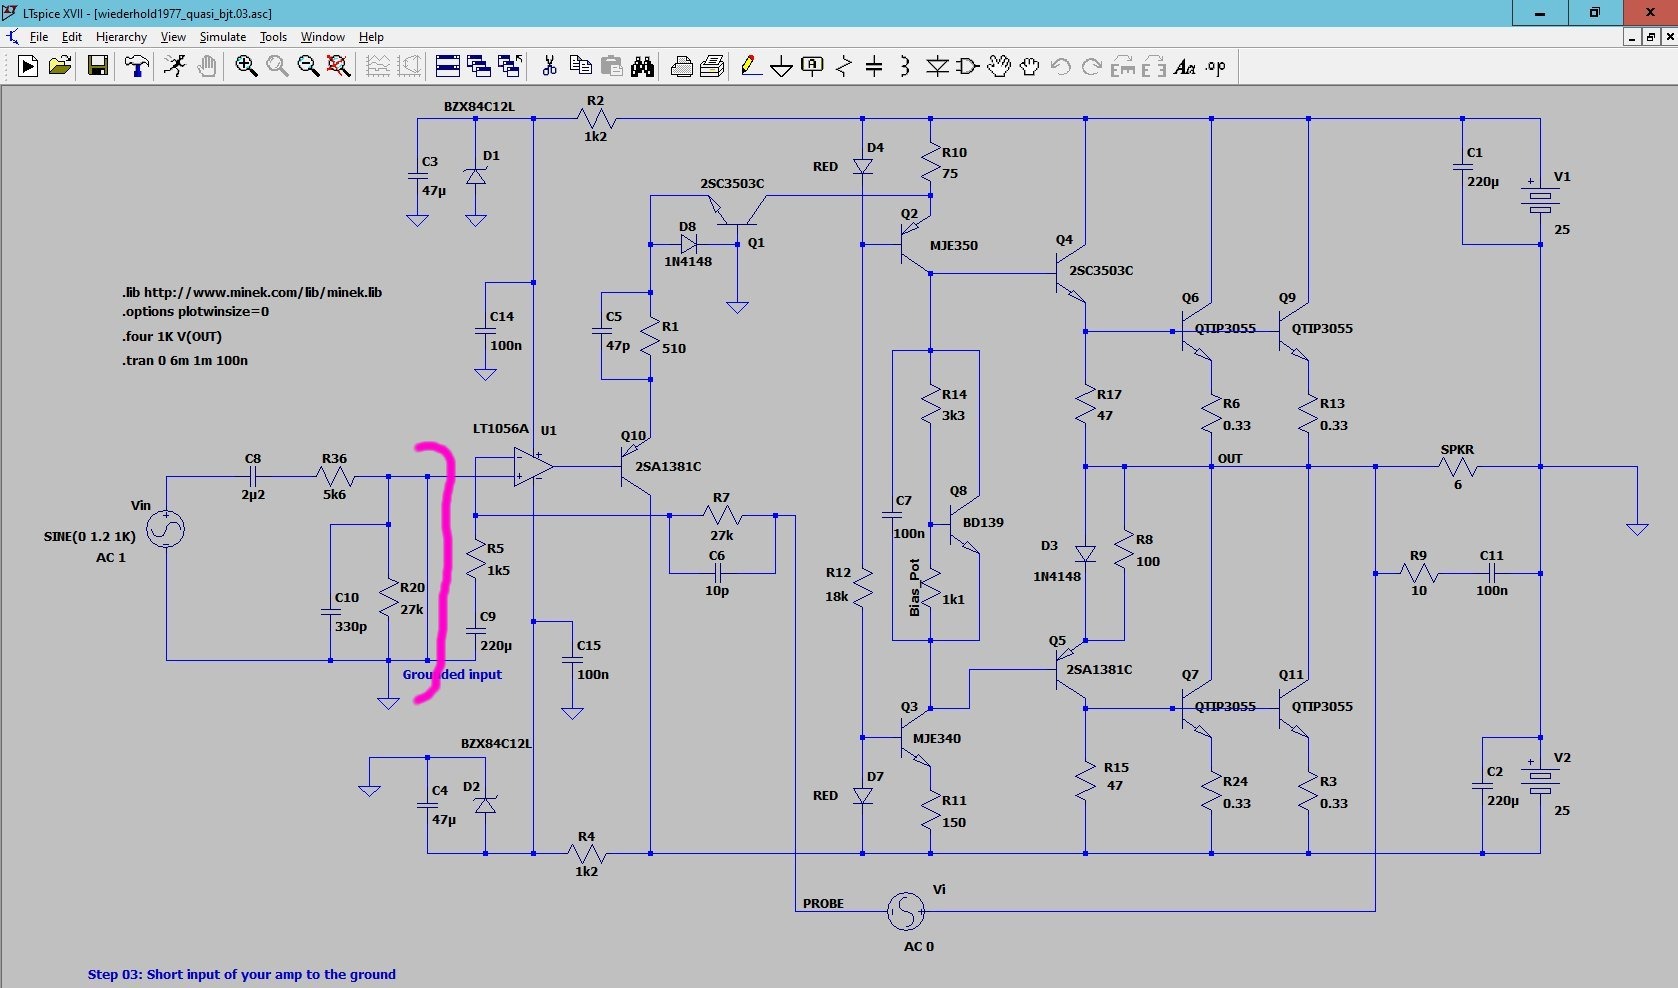Halt the simulation with the hand icon
Viewport: 1678px width, 988px height.
tap(206, 66)
